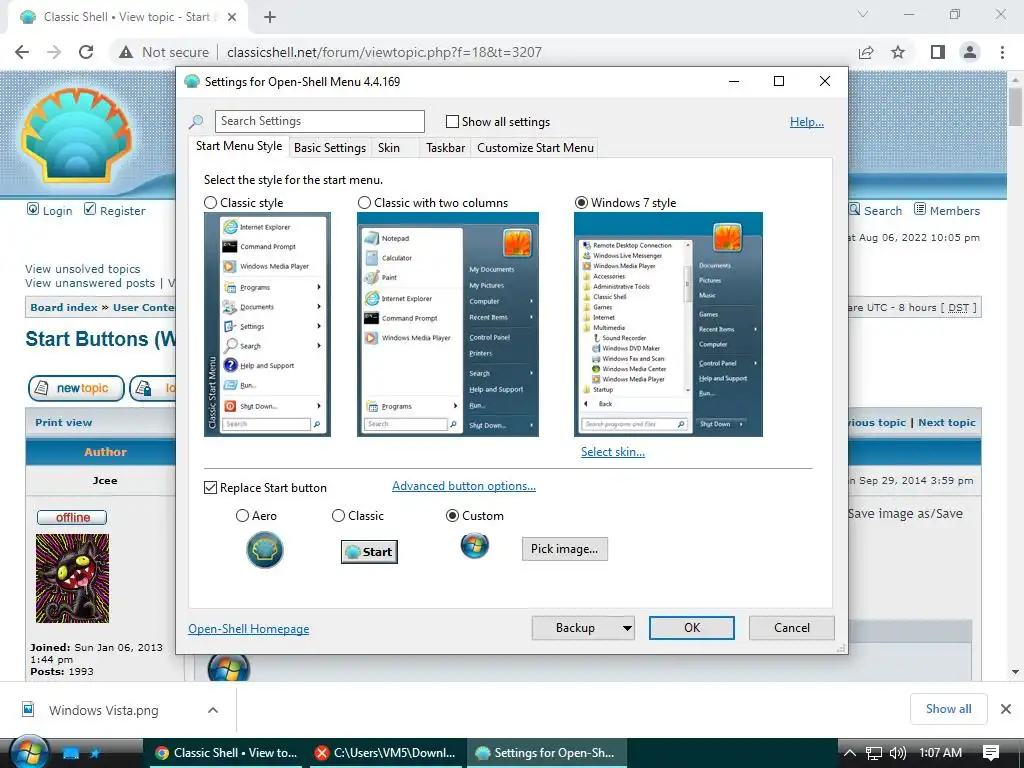Expand the Backup button dropdown arrow
This screenshot has height=768, width=1024.
pyautogui.click(x=627, y=628)
